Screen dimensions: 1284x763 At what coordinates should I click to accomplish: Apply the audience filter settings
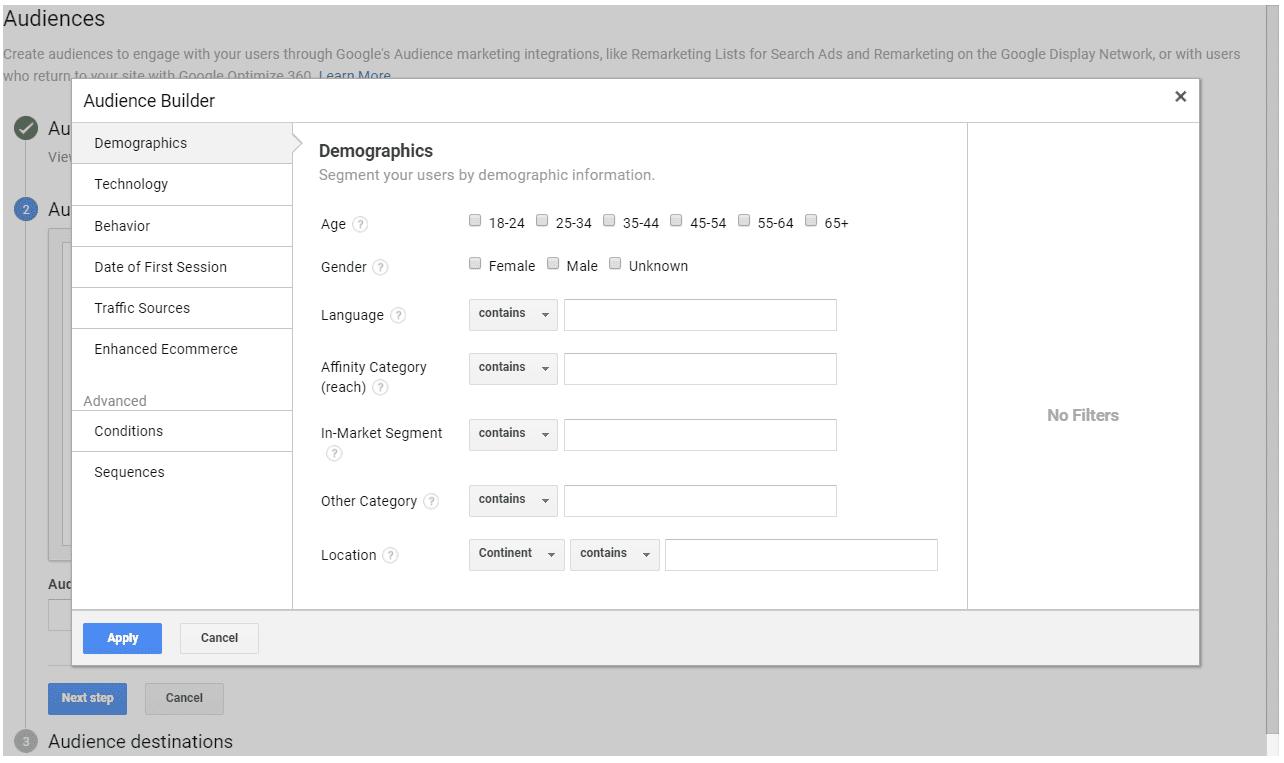pos(122,637)
